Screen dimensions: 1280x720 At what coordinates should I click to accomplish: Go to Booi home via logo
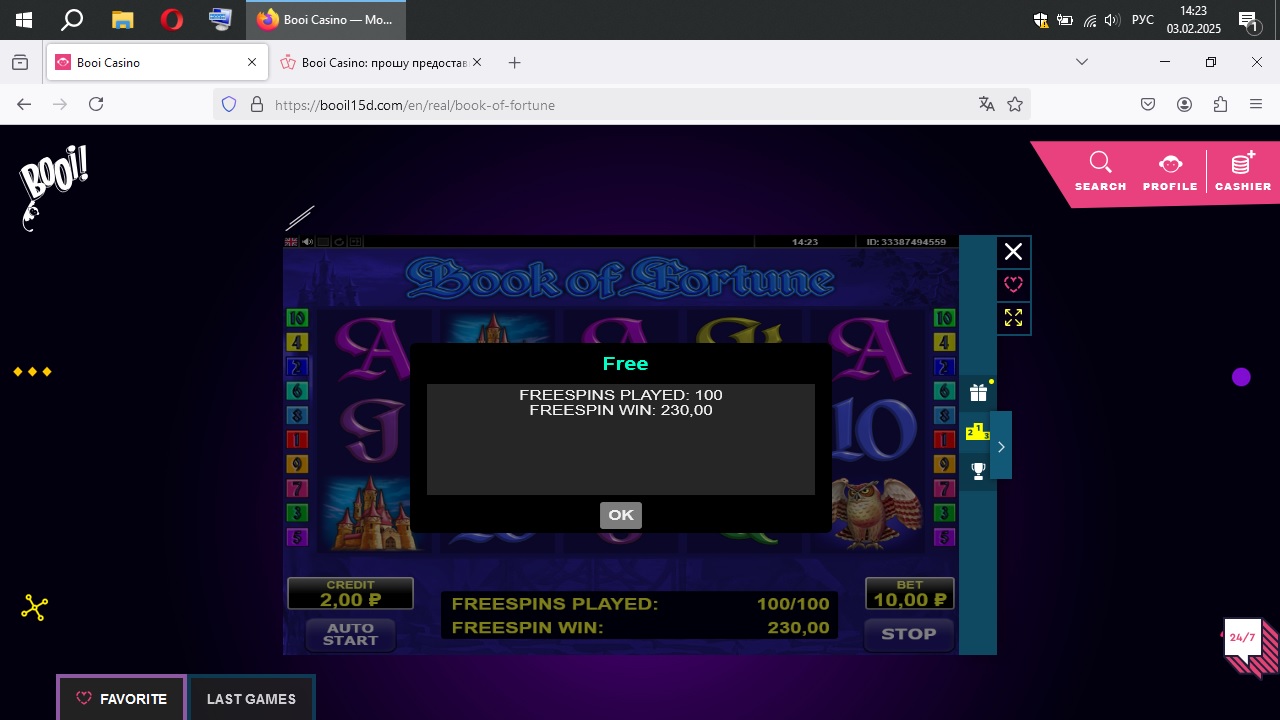click(53, 186)
